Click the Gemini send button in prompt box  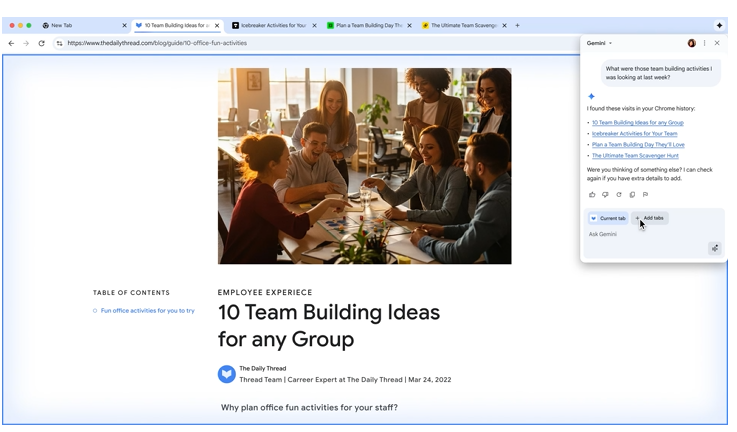click(x=714, y=248)
